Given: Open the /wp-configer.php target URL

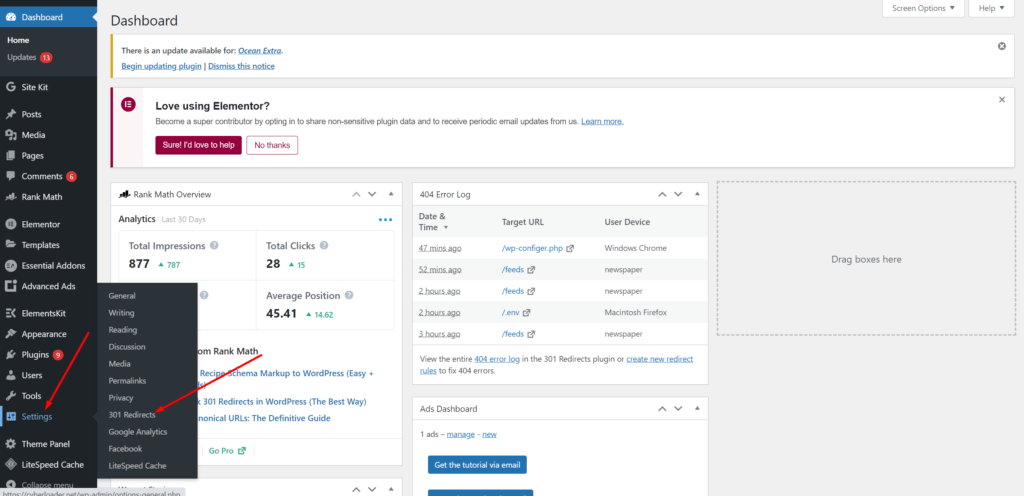Looking at the screenshot, I should 532,249.
